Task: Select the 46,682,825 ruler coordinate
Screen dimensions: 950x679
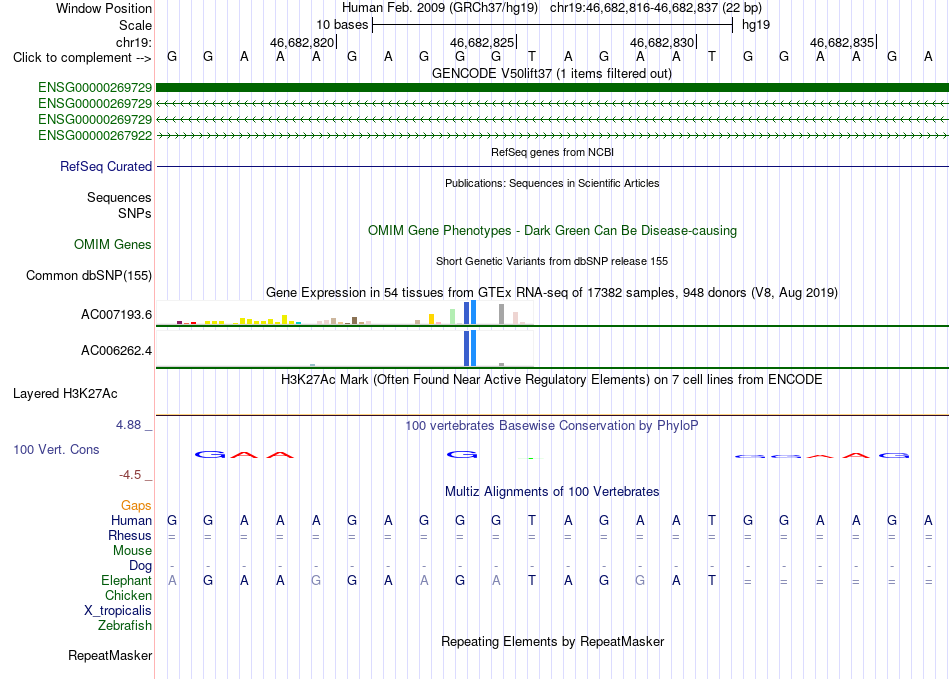Action: click(x=482, y=42)
